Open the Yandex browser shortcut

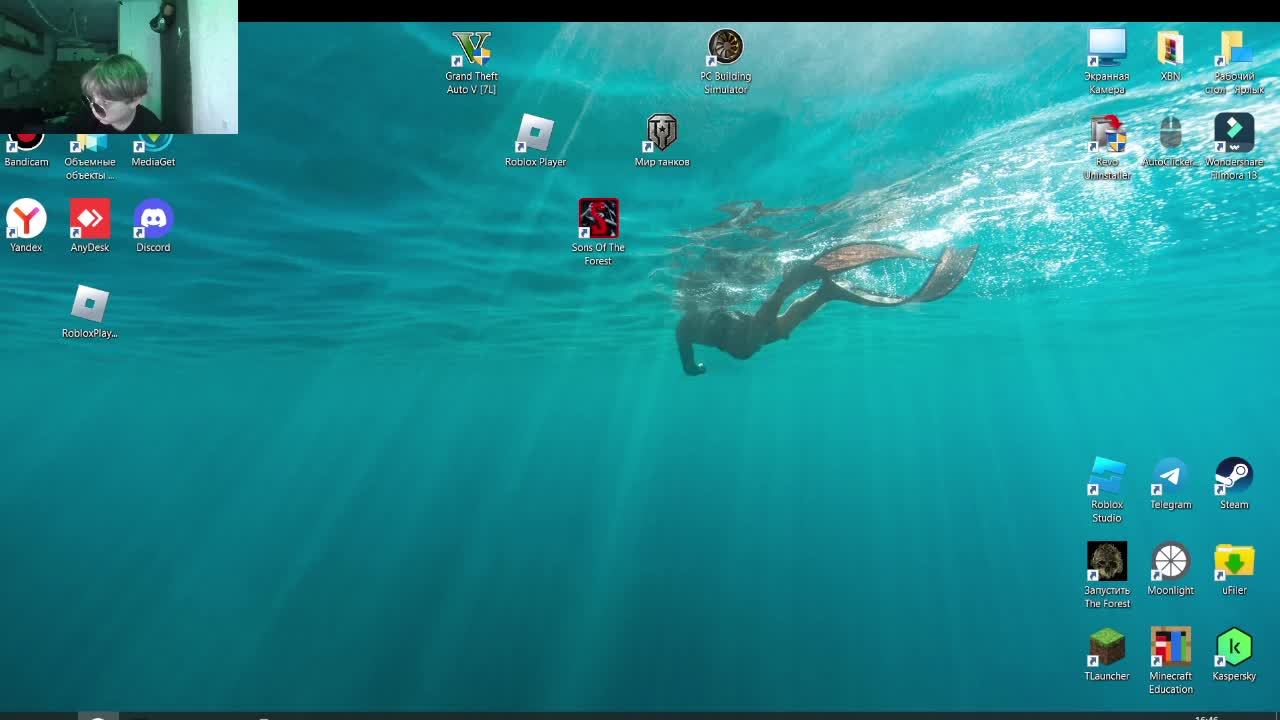point(26,219)
